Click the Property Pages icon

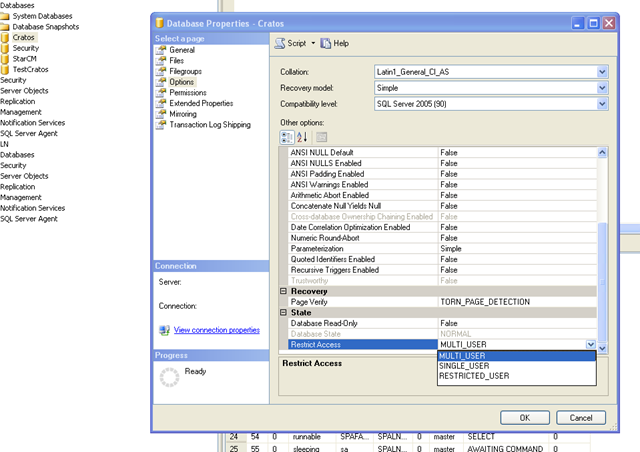coord(322,137)
